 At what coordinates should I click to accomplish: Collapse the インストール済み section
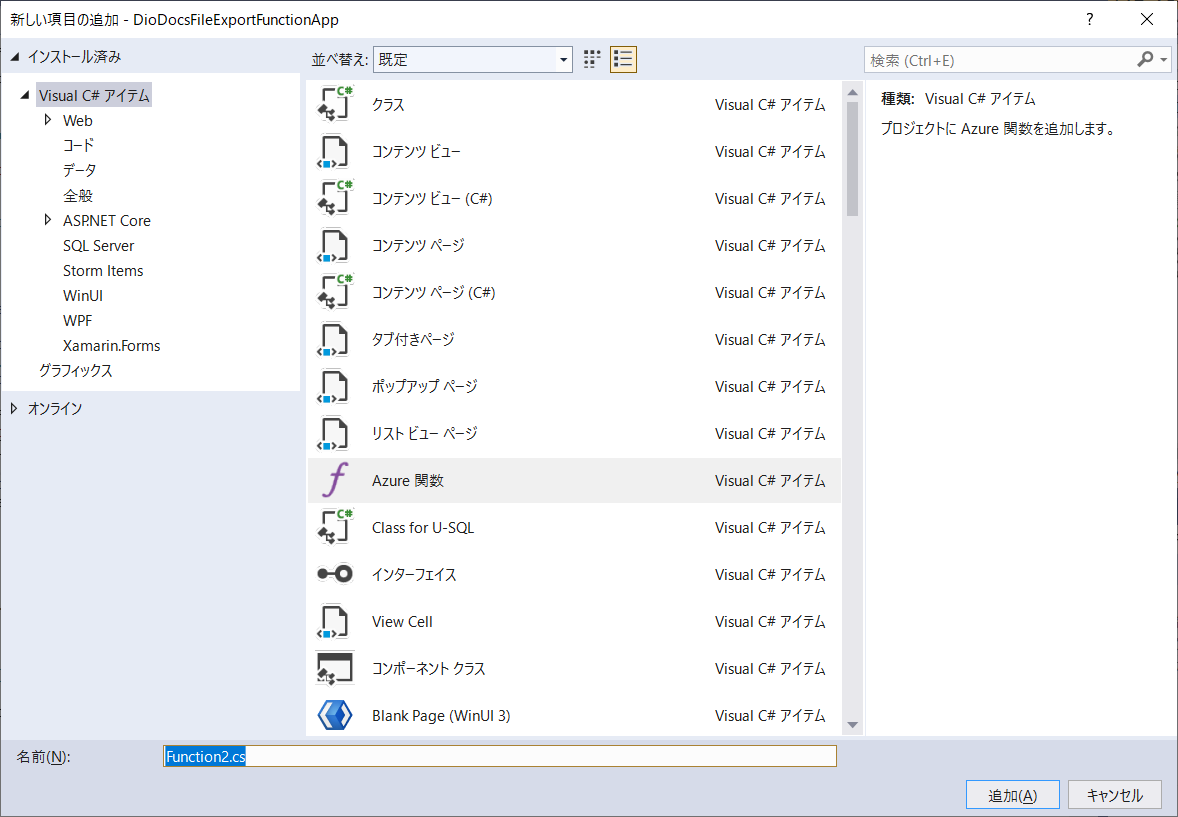[x=15, y=56]
